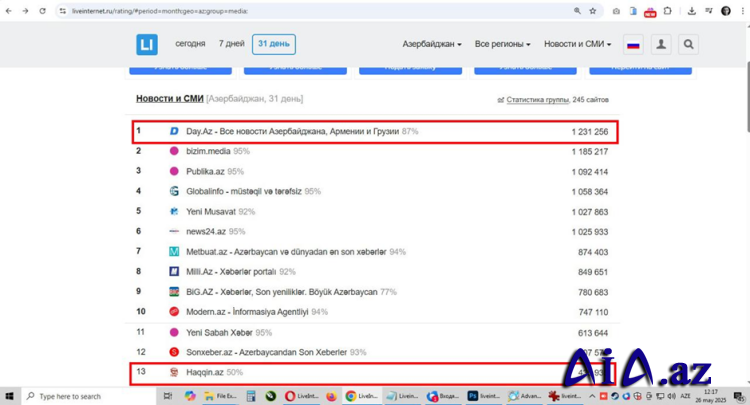Open Task View on the taskbar
Screen dimensions: 750x405
click(x=168, y=396)
